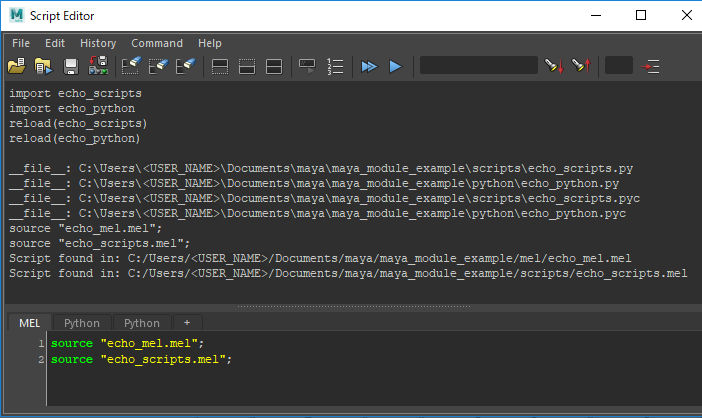This screenshot has height=418, width=702.
Task: Click the Clear All eraser icon
Action: point(185,66)
